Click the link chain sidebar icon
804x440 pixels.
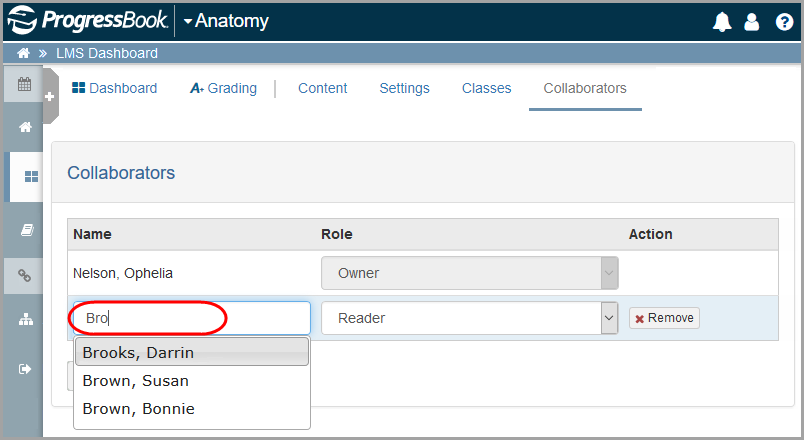25,276
